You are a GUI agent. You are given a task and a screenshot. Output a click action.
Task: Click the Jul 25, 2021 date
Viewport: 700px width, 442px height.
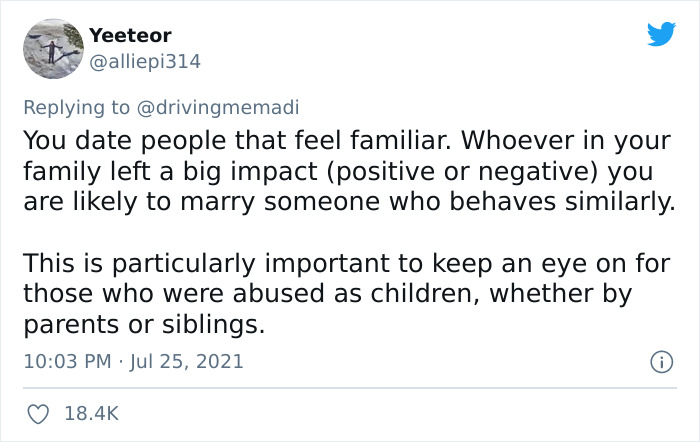tap(186, 361)
